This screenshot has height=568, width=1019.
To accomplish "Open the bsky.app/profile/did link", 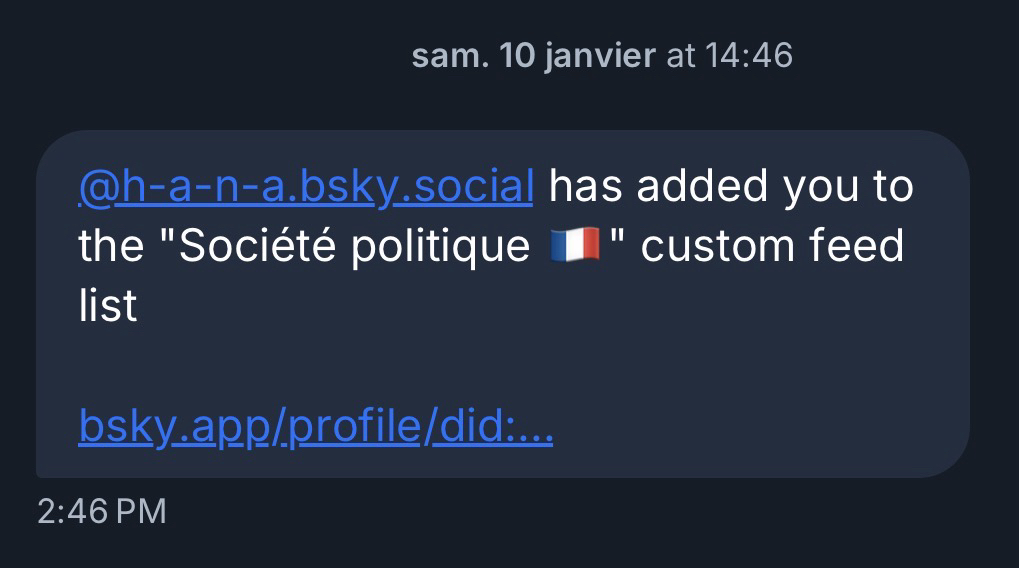I will (315, 428).
